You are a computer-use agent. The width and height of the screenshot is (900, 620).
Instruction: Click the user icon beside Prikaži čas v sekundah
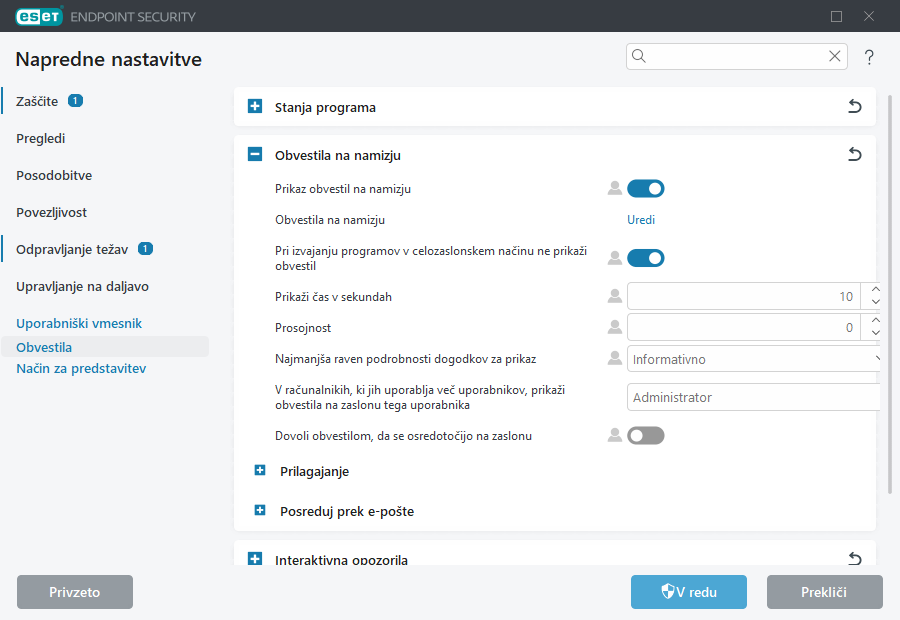pyautogui.click(x=614, y=296)
